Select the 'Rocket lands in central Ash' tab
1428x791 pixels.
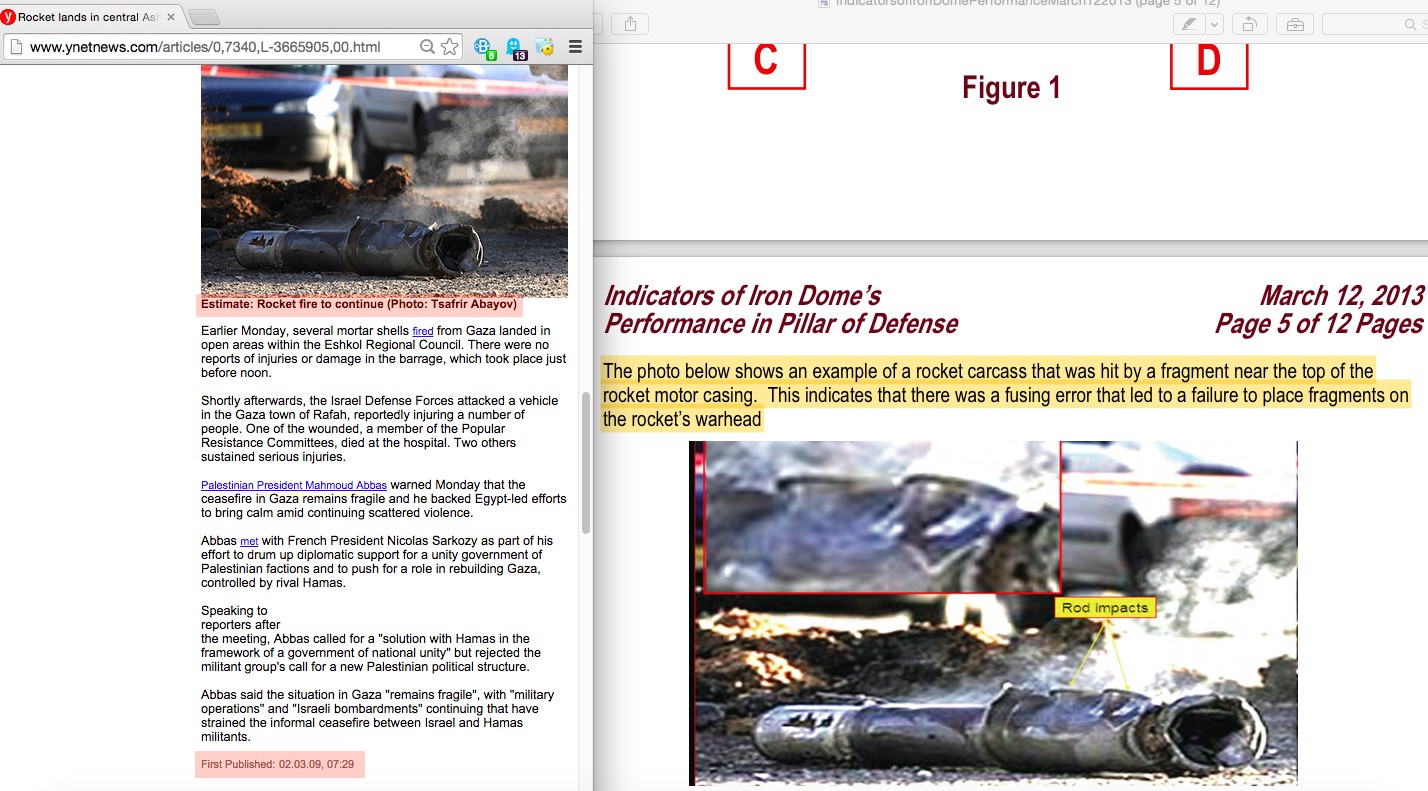click(90, 17)
